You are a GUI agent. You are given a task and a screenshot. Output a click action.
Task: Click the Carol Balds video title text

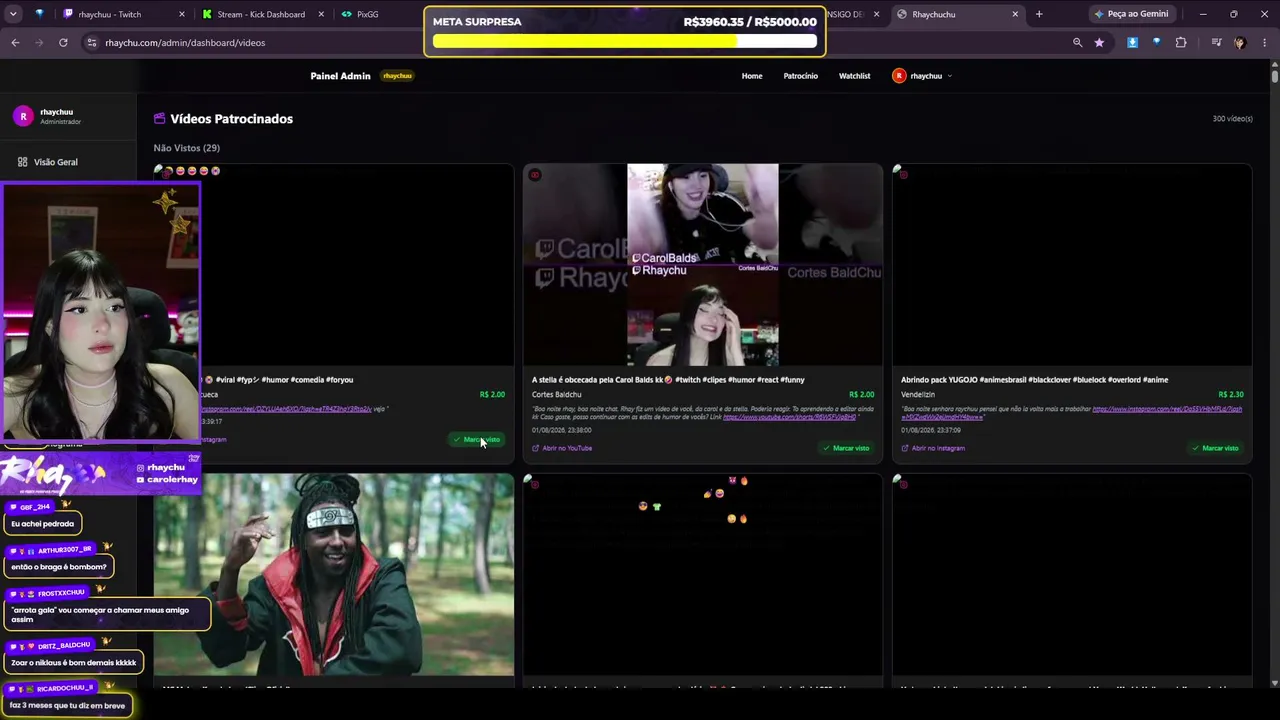[668, 380]
